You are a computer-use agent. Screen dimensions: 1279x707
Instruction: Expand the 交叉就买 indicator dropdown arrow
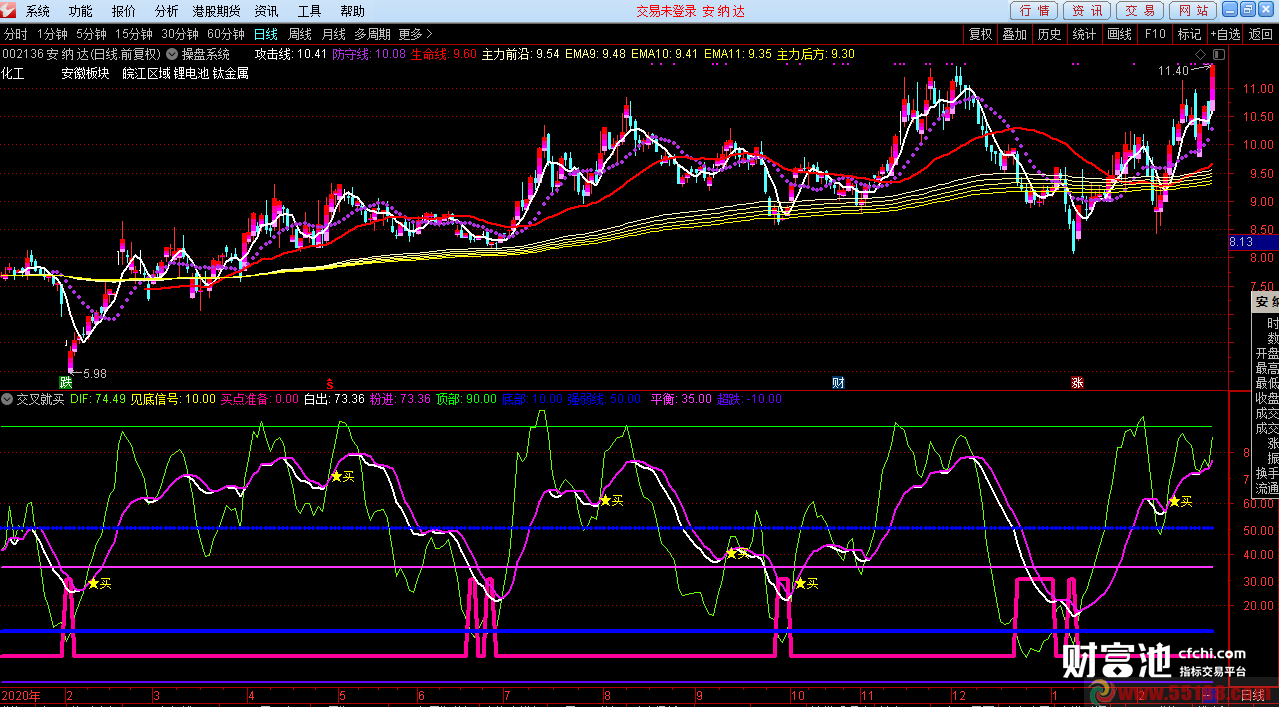click(x=8, y=398)
